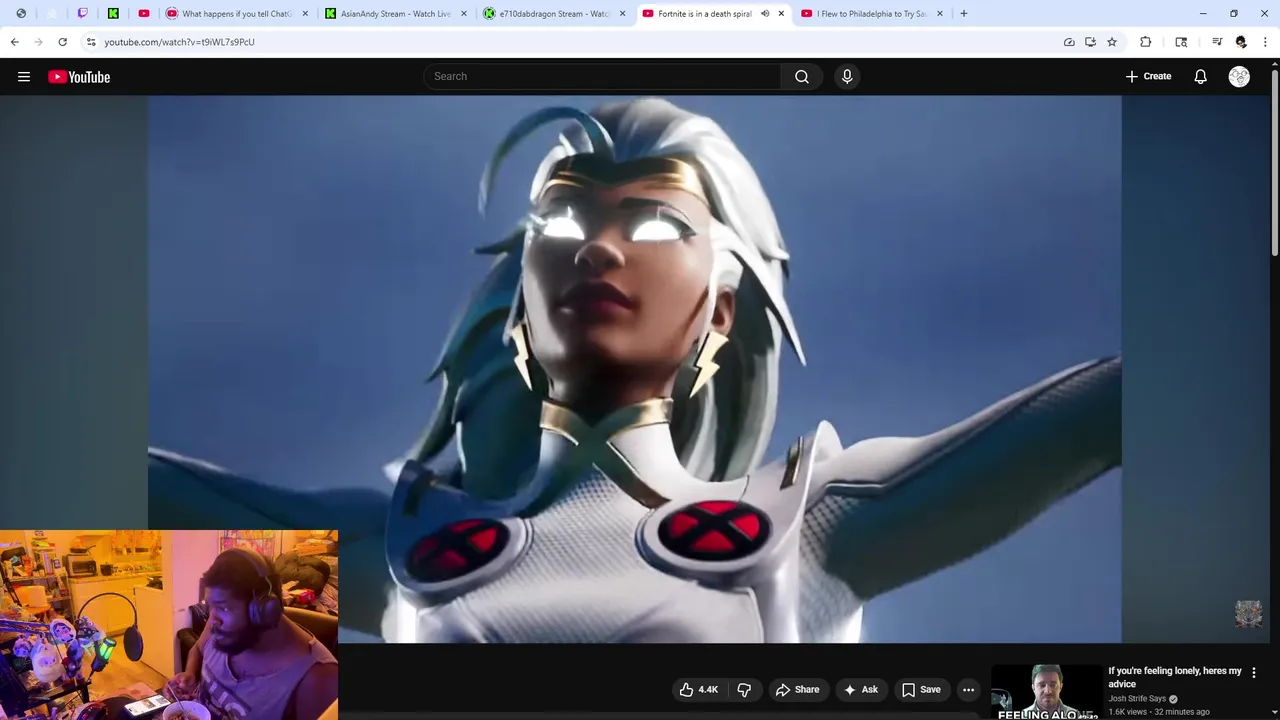Open the YouTube hamburger guide menu
Image resolution: width=1280 pixels, height=720 pixels.
pyautogui.click(x=24, y=77)
